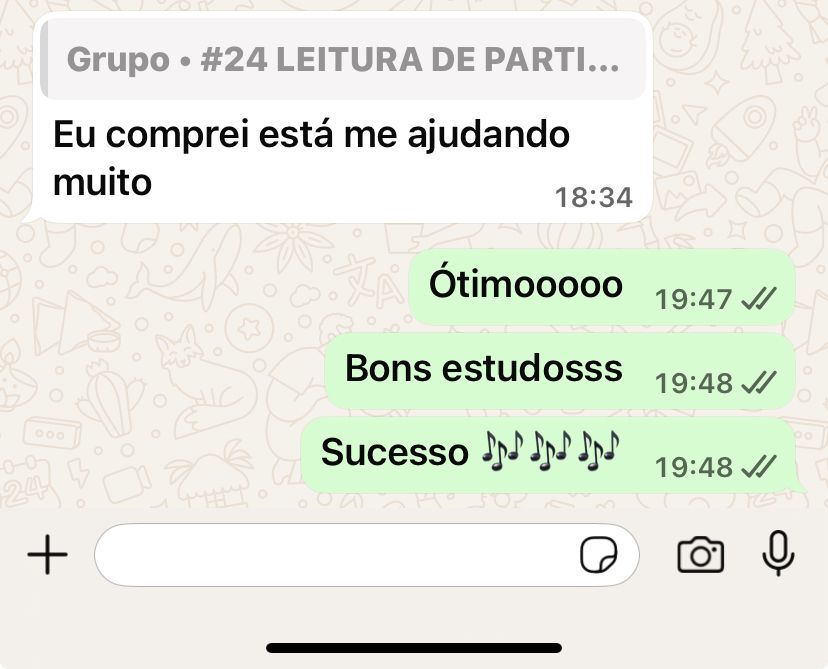Tap the plus attachment icon
Viewport: 828px width, 669px height.
click(x=48, y=554)
